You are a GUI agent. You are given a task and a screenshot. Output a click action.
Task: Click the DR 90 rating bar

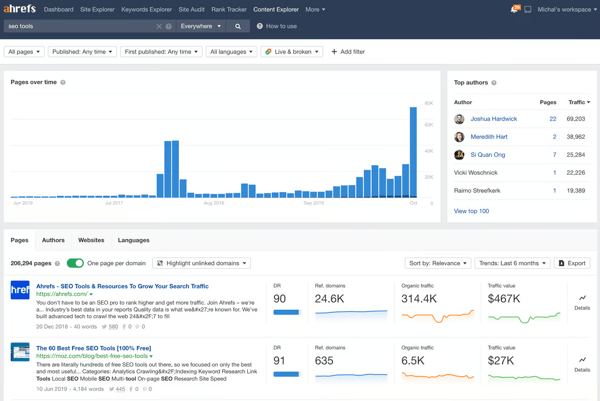(x=286, y=312)
